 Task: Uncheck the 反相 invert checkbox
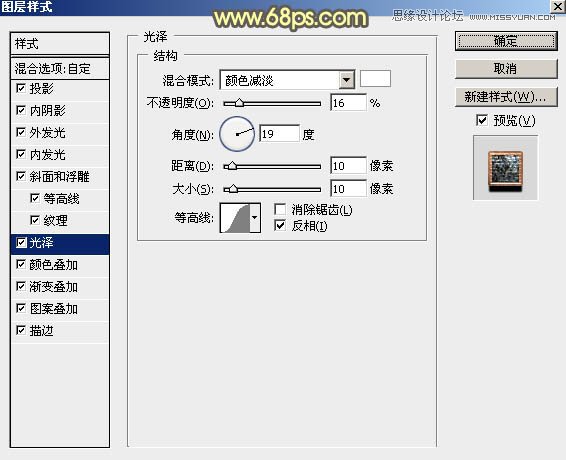[x=280, y=226]
